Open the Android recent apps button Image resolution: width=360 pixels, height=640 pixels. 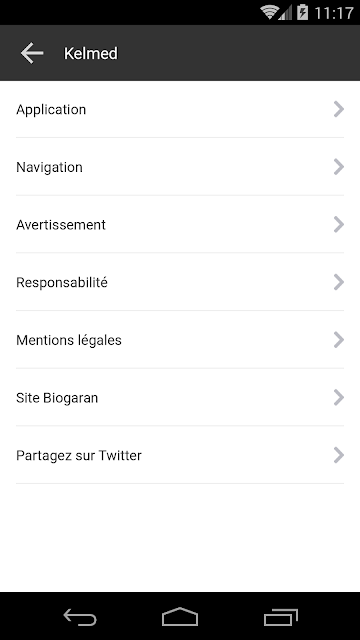281,617
